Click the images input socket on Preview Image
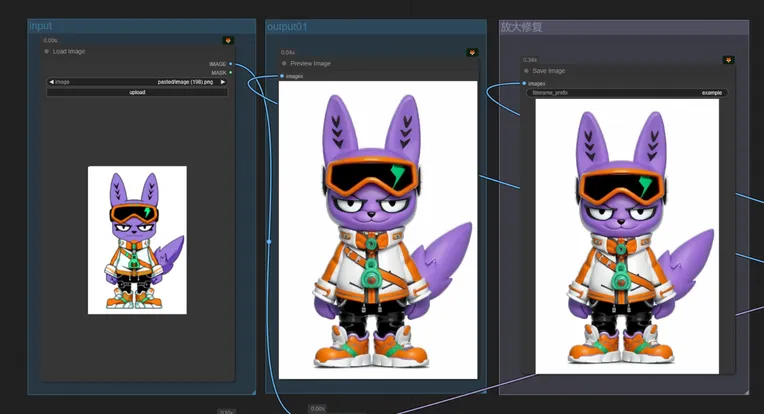The image size is (764, 414). (x=282, y=76)
